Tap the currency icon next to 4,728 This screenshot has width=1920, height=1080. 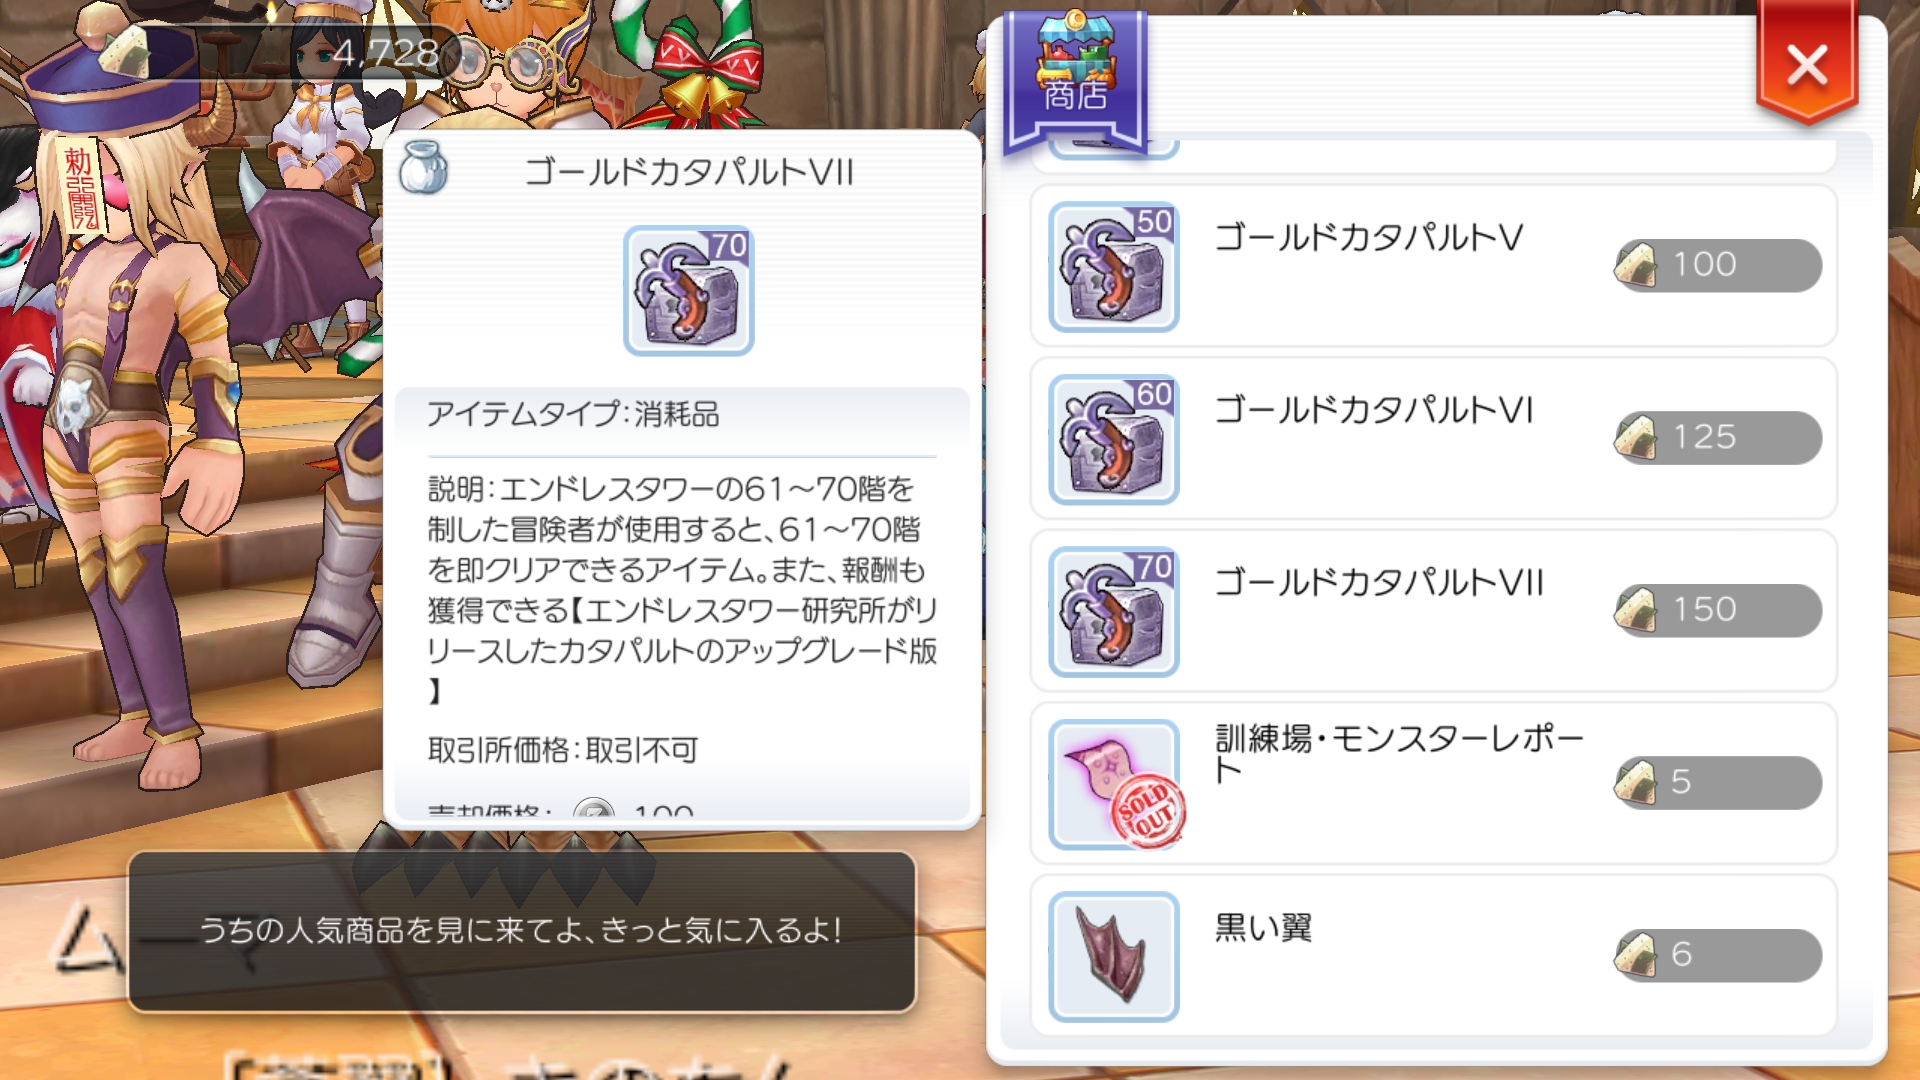(123, 51)
